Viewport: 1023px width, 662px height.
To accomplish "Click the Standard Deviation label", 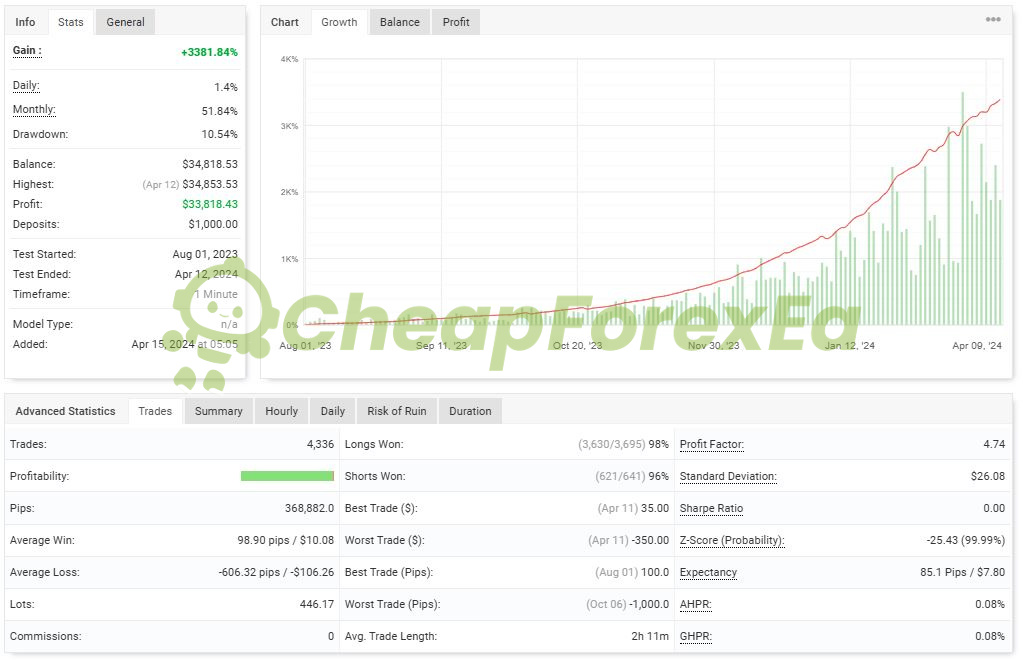I will pyautogui.click(x=728, y=476).
